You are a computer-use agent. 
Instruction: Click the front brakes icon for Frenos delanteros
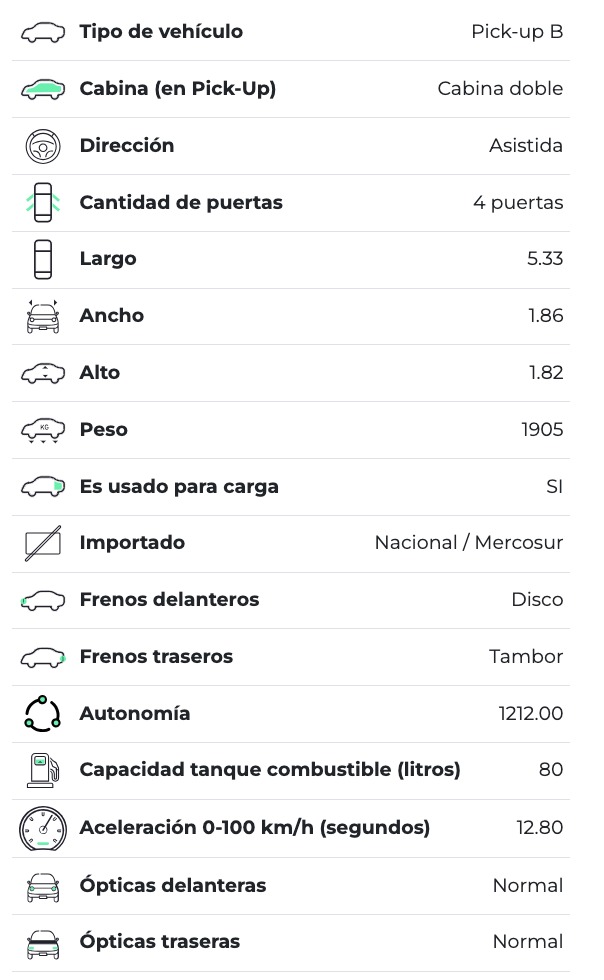coord(43,600)
